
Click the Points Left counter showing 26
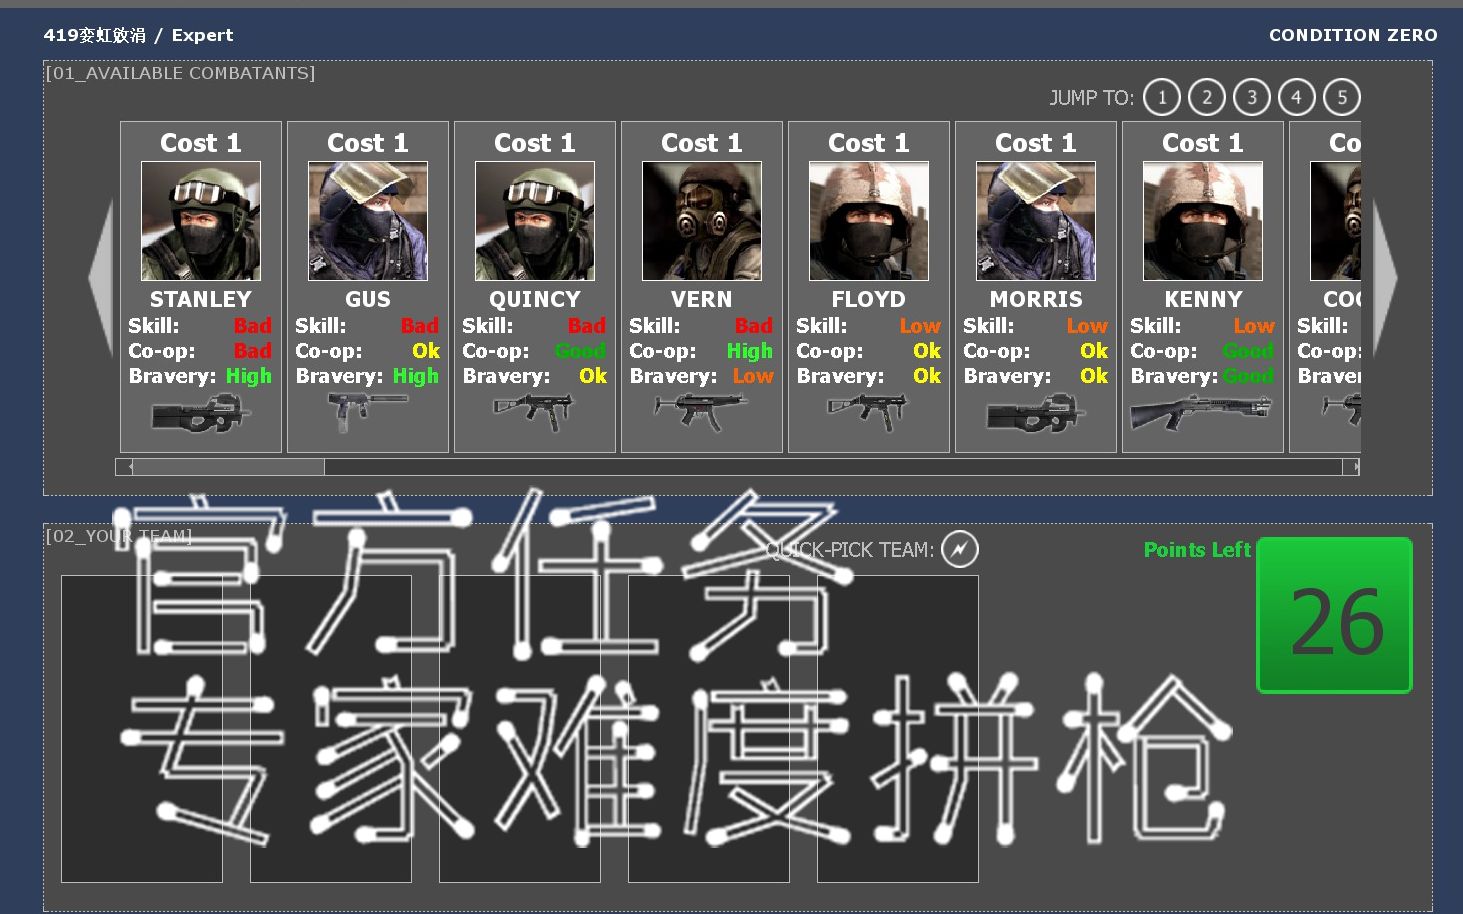pyautogui.click(x=1335, y=615)
